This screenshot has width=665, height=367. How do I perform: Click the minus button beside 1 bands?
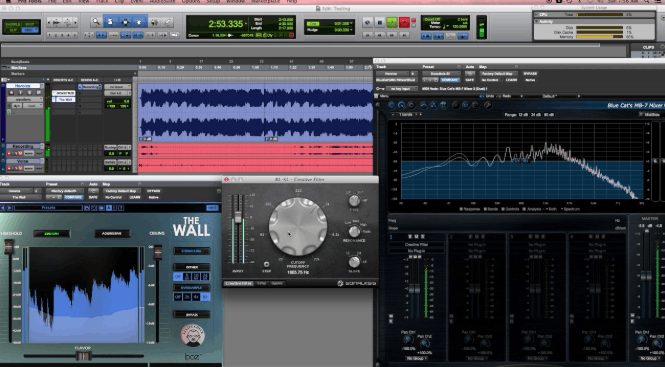click(x=393, y=114)
